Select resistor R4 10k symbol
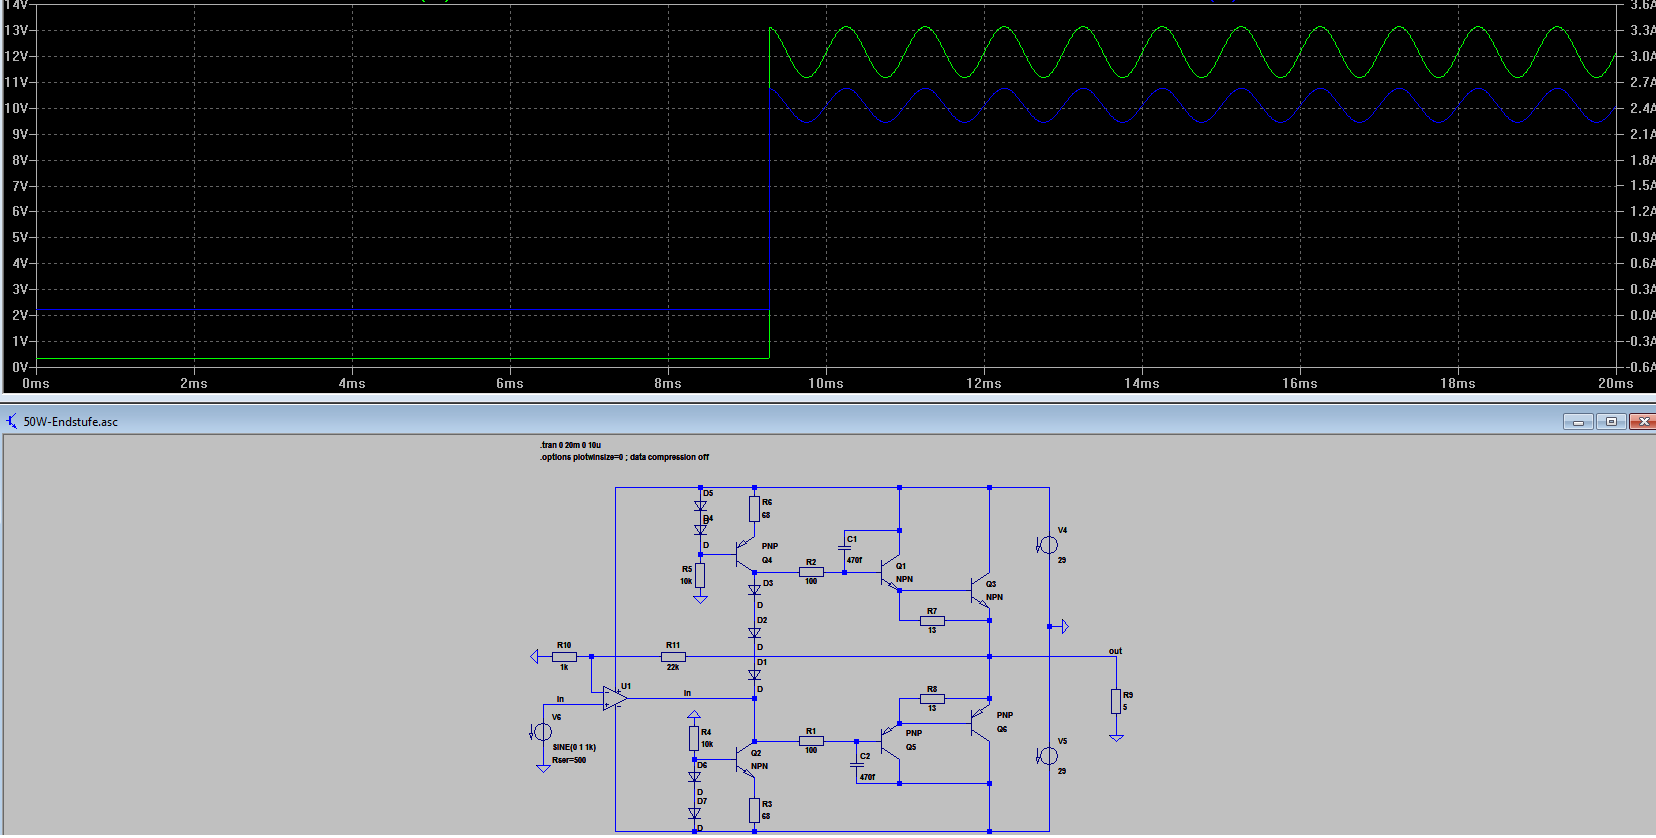The width and height of the screenshot is (1656, 838). coord(693,739)
